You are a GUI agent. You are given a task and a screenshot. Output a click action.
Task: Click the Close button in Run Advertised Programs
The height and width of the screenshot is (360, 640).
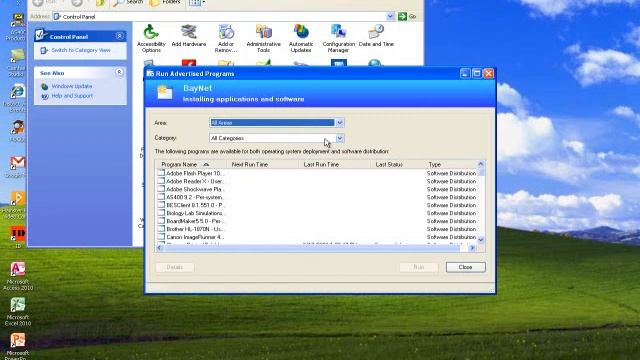[x=465, y=267]
